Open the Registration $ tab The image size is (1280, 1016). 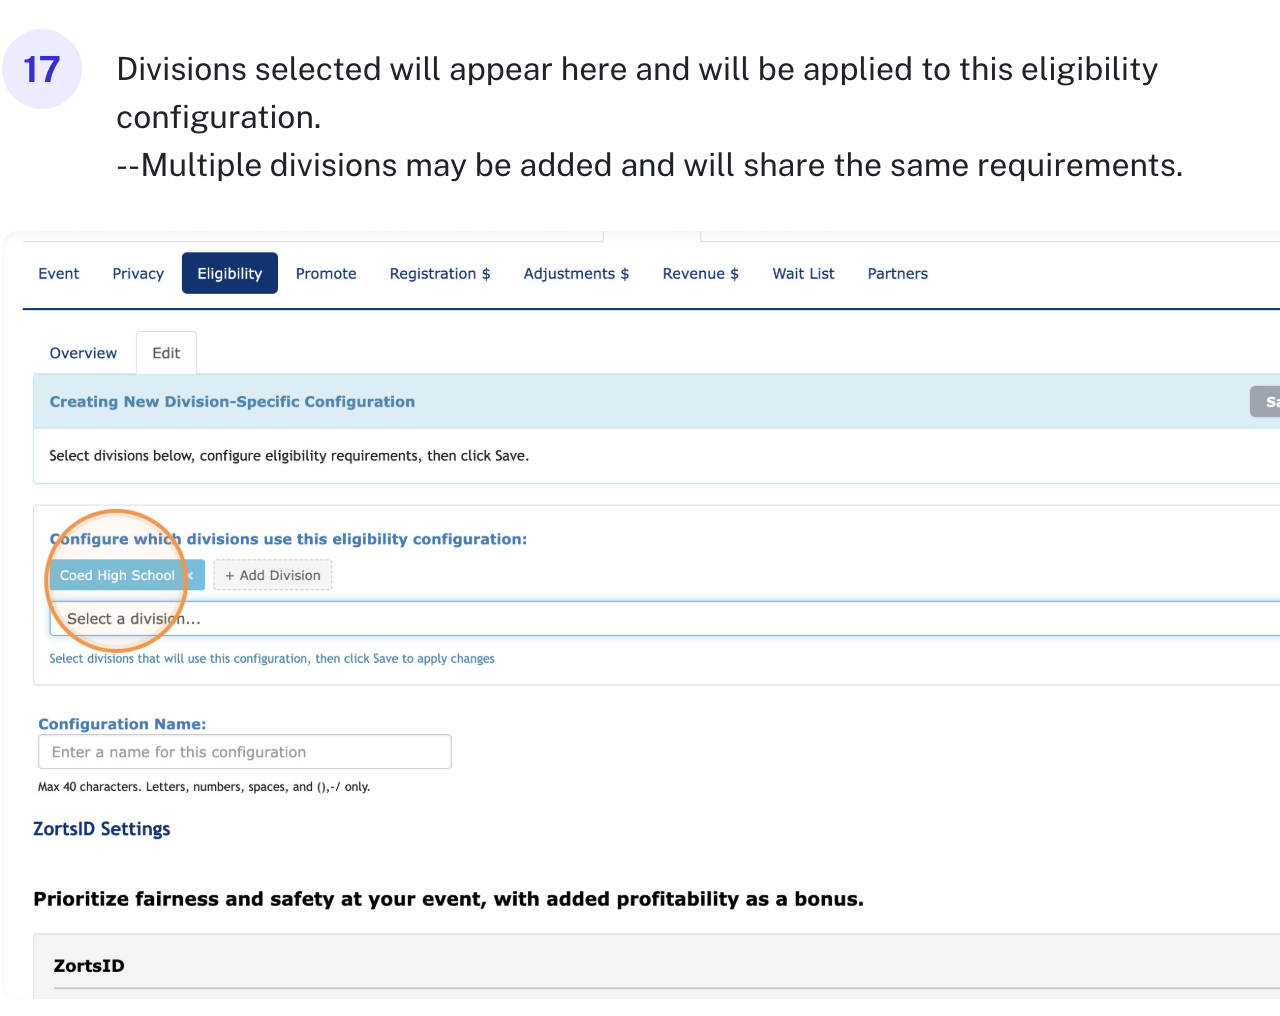[x=440, y=274]
